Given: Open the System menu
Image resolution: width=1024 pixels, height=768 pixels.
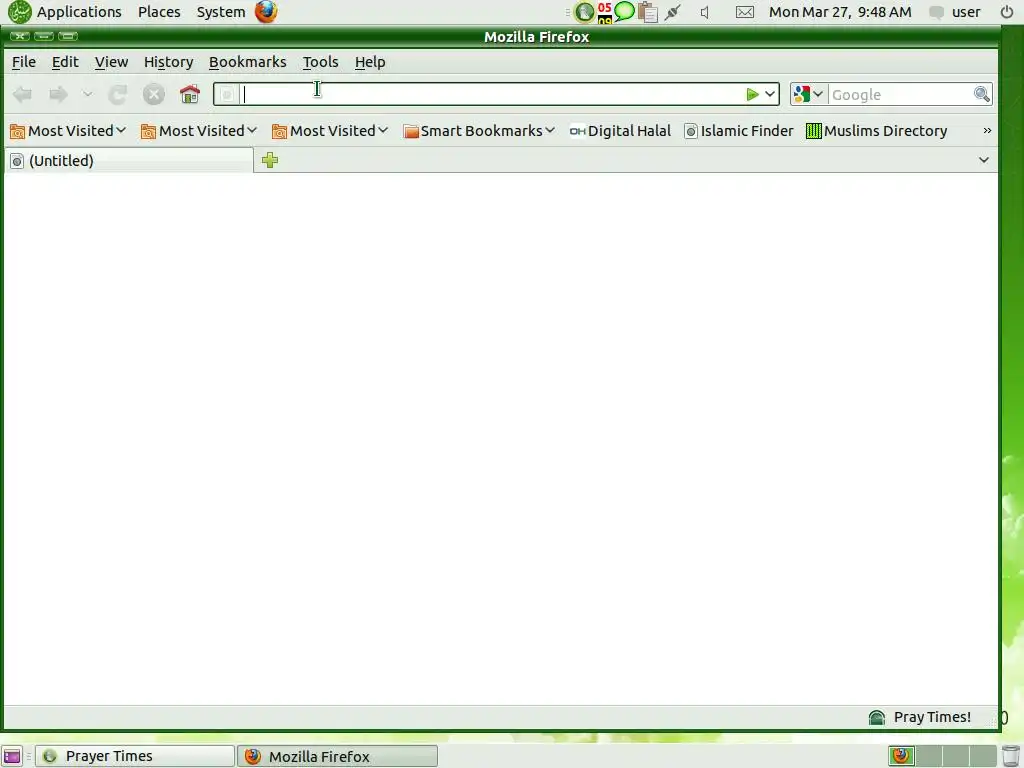Looking at the screenshot, I should click(221, 12).
